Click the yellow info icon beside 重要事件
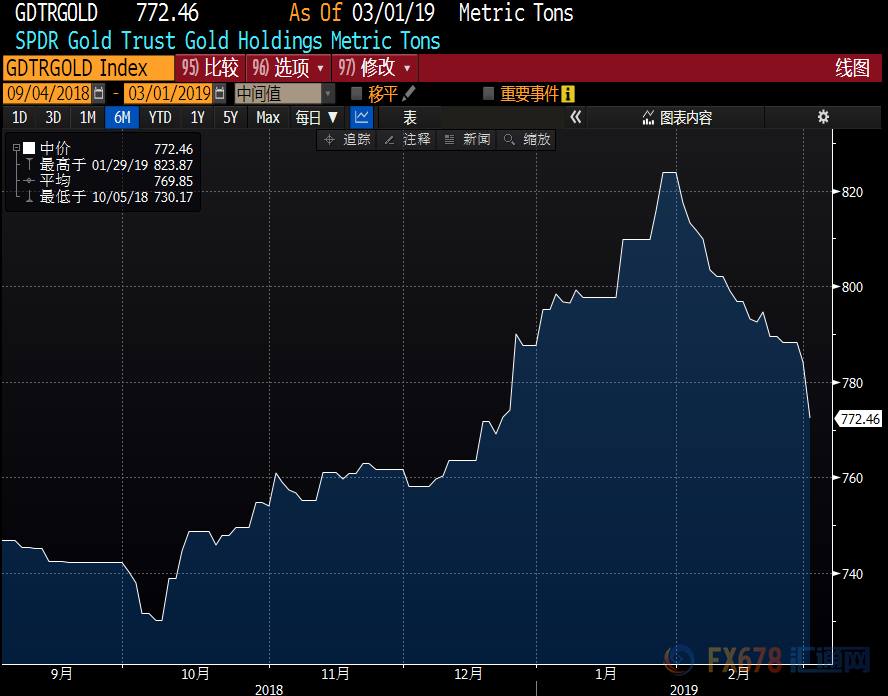The width and height of the screenshot is (888, 696). [x=568, y=93]
